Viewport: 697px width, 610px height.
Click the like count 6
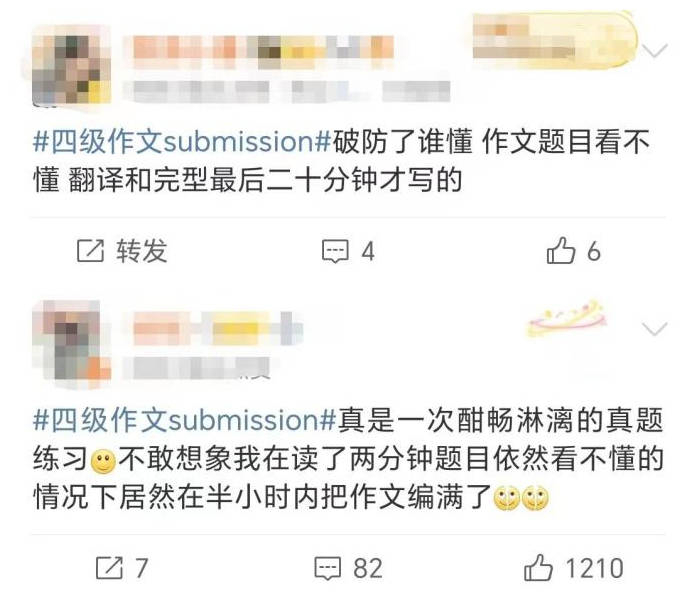click(594, 252)
